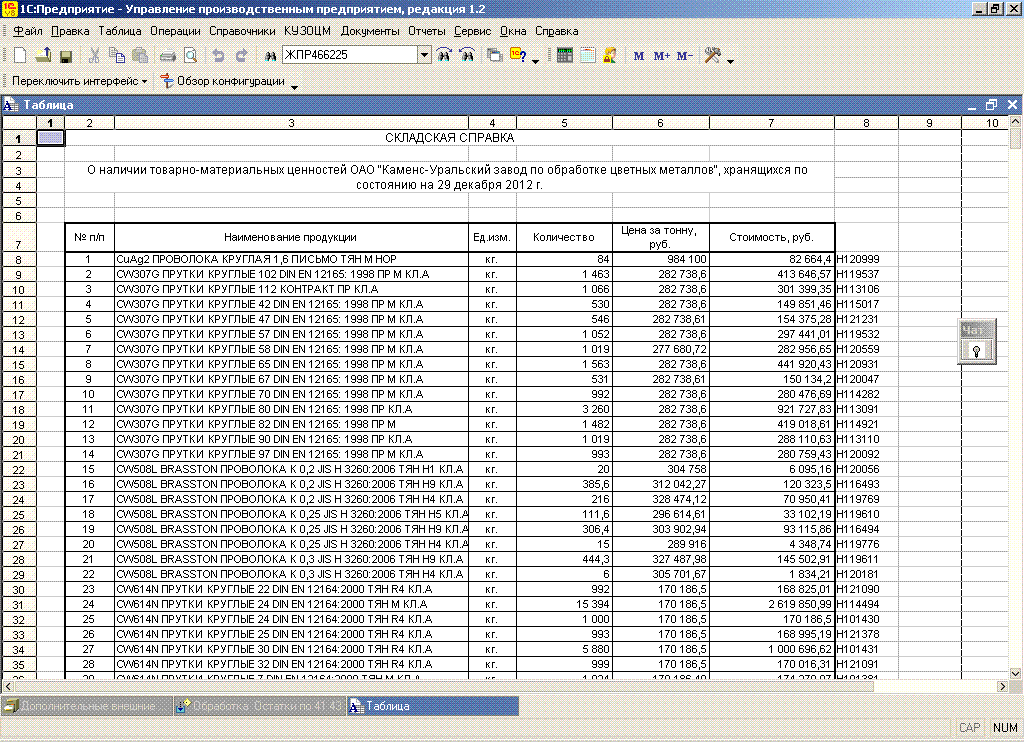Click the Undo arrow in the toolbar

click(x=218, y=56)
